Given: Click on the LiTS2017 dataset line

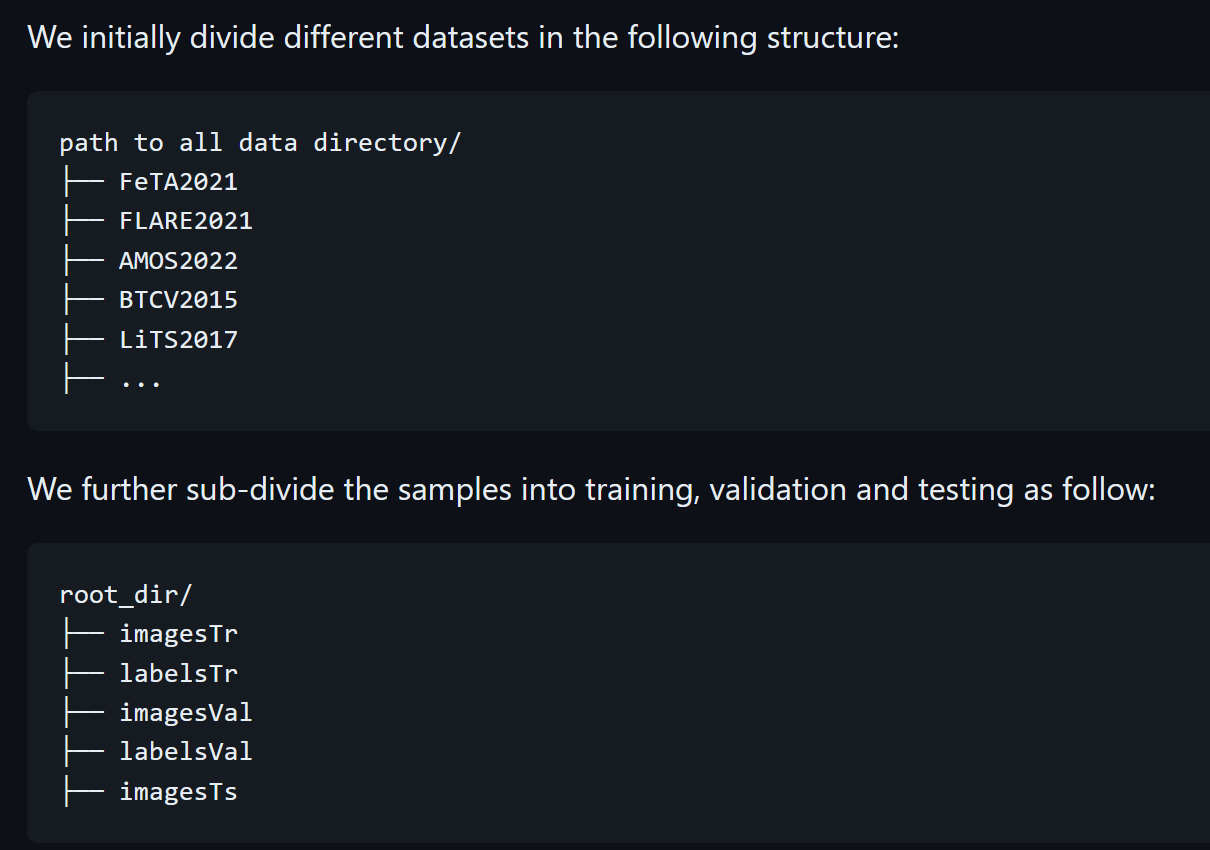Looking at the screenshot, I should (x=178, y=340).
